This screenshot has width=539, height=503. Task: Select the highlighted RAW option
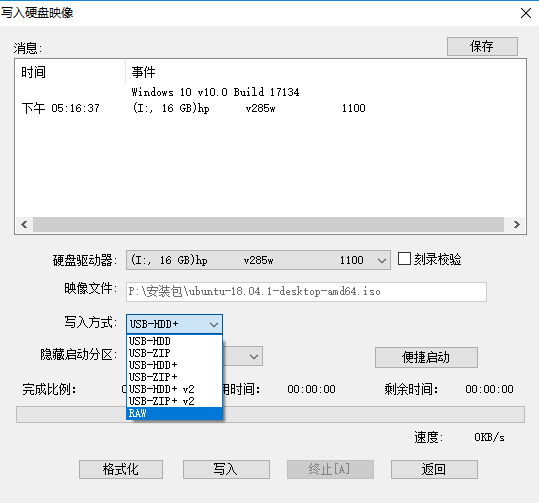pos(174,413)
